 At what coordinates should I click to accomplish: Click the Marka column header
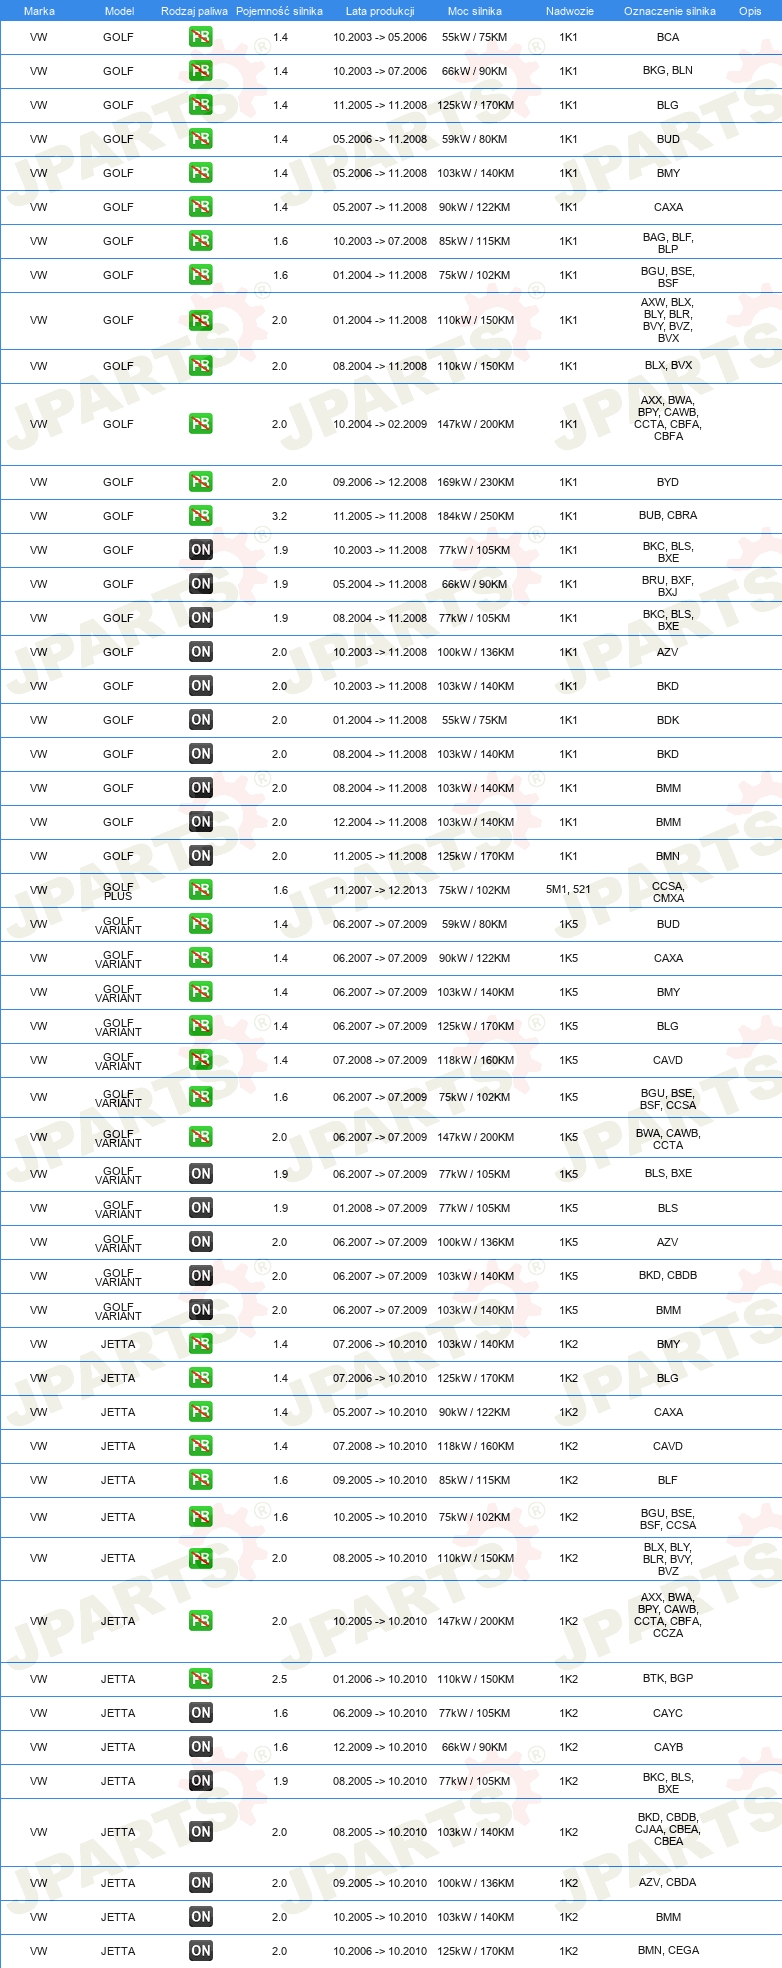pyautogui.click(x=39, y=11)
